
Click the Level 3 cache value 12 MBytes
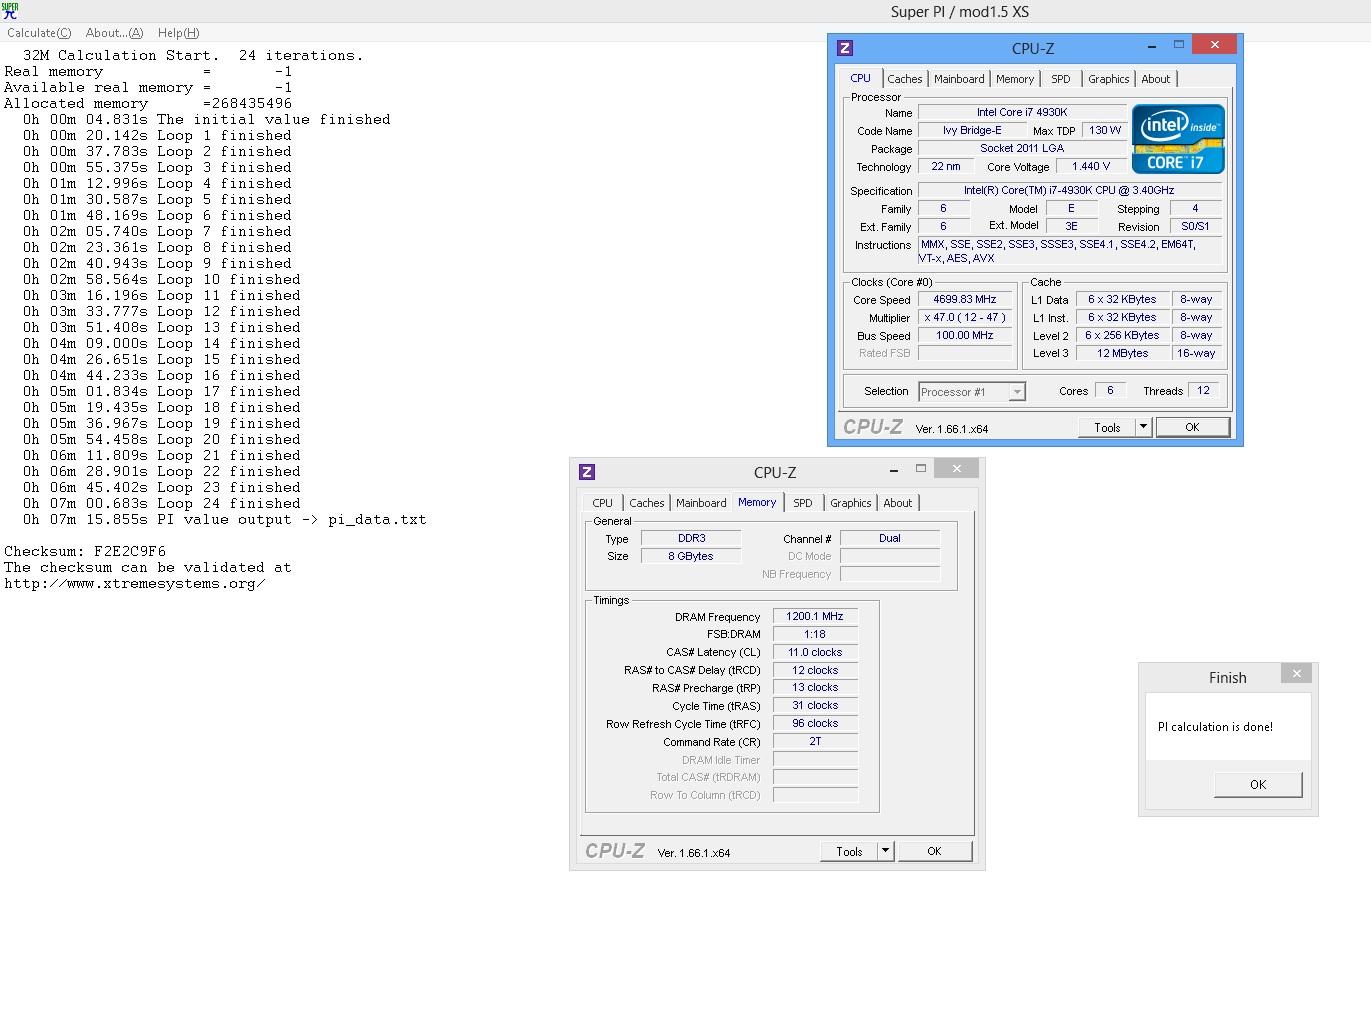click(1122, 353)
